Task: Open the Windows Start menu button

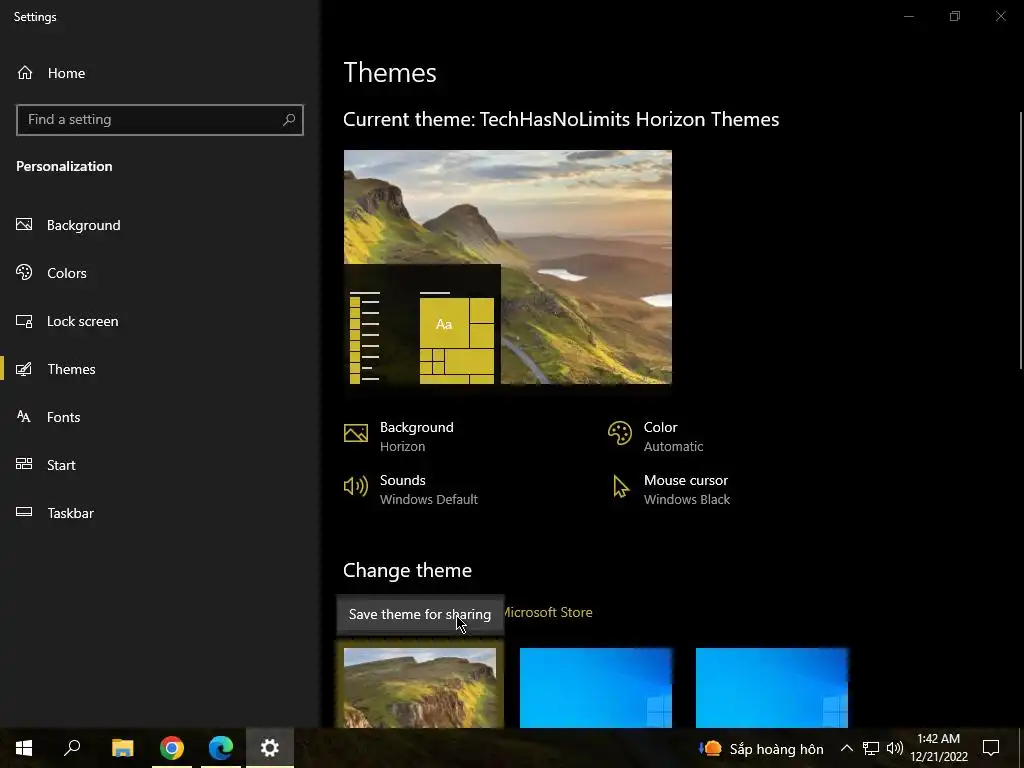Action: (x=24, y=748)
